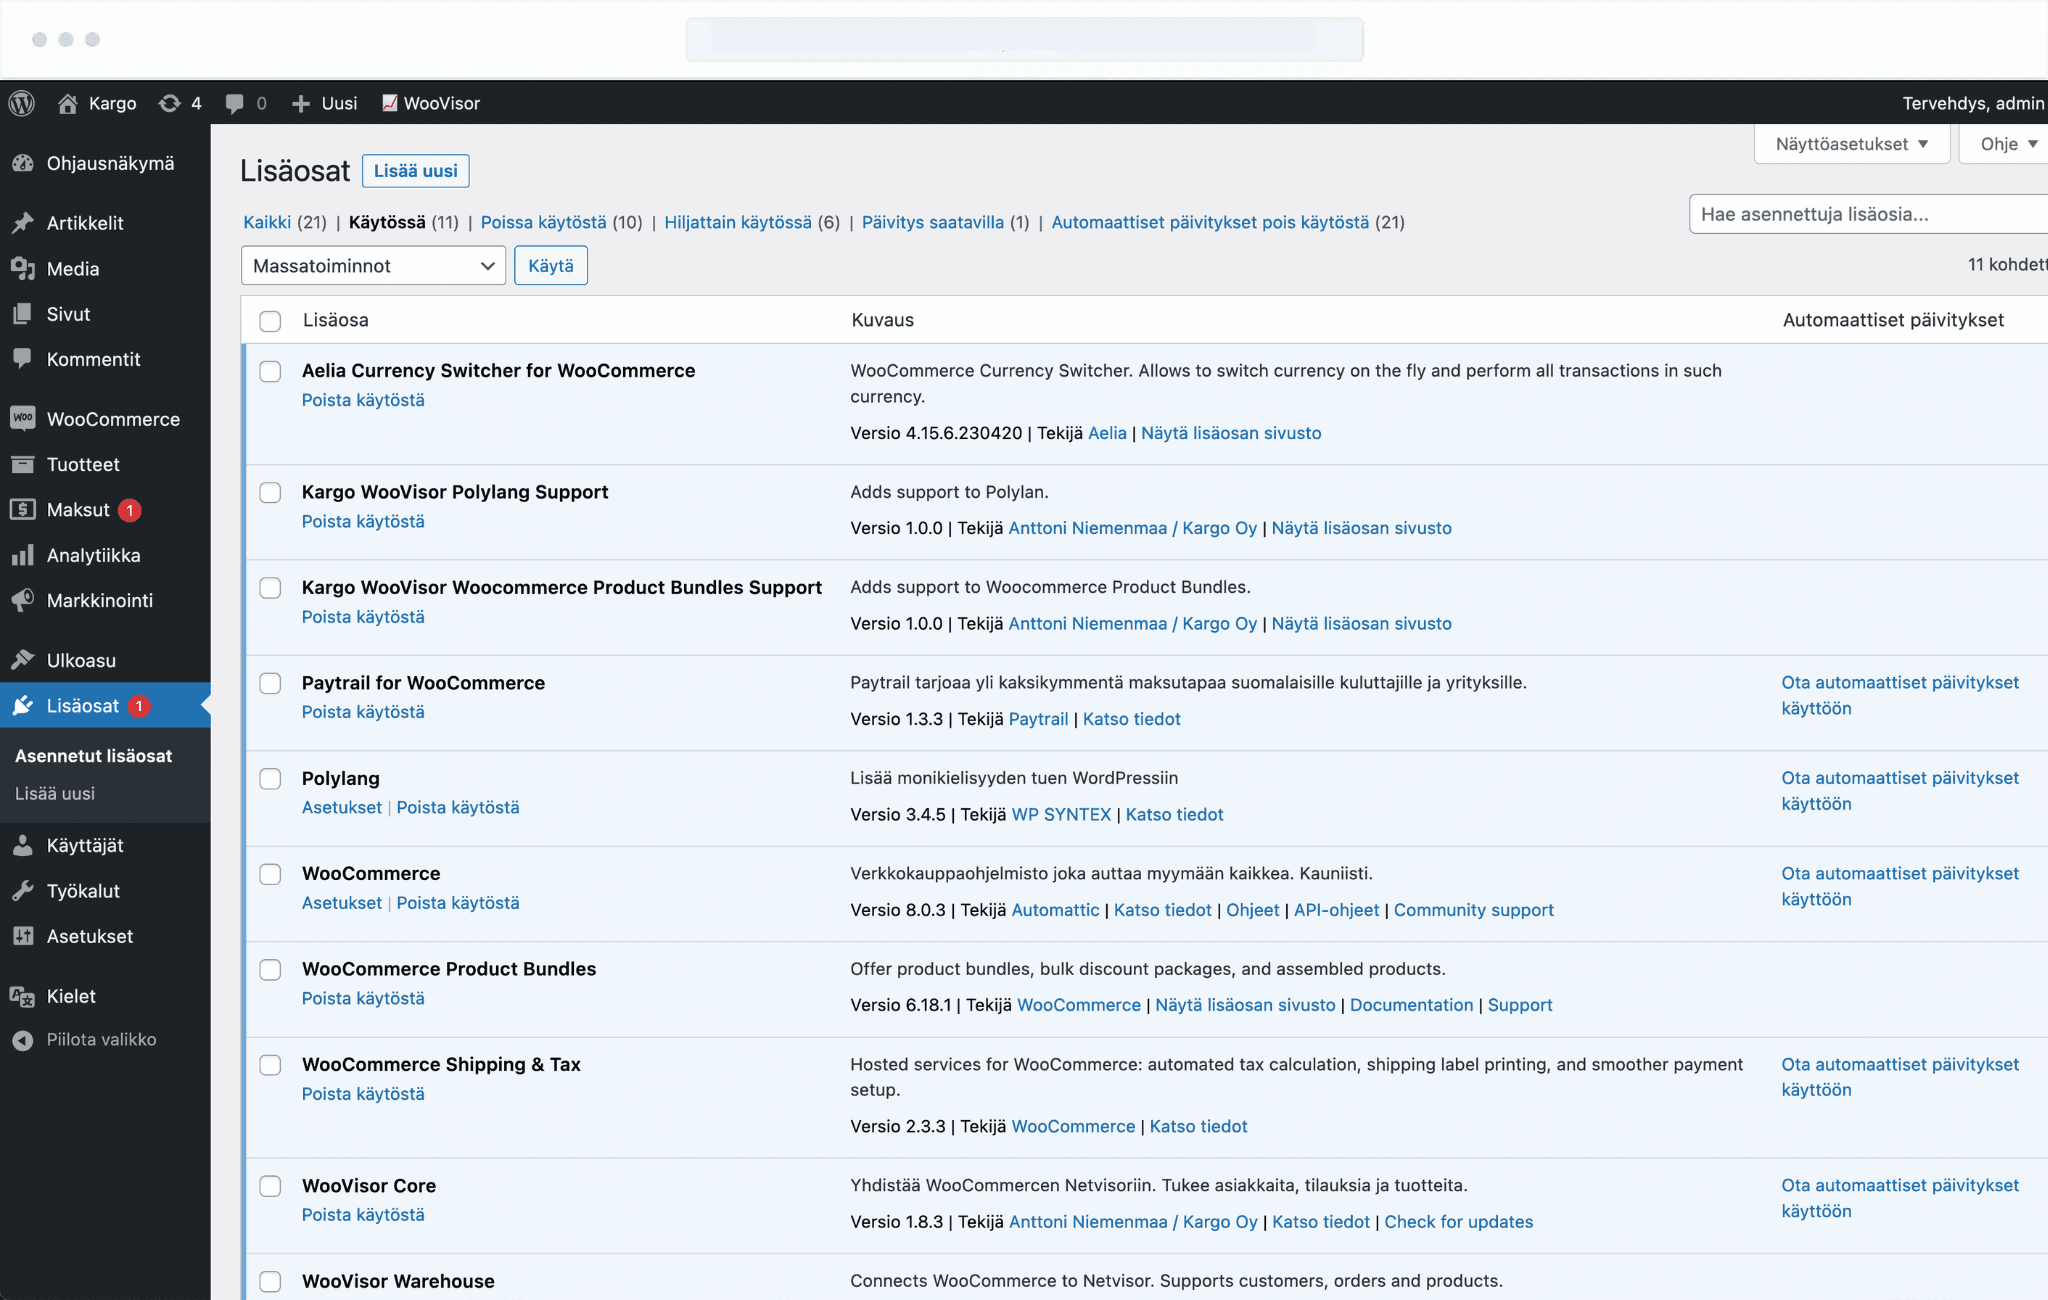Check the WooCommerce Shipping & Tax checkbox
Screen dimensions: 2048x1300
pos(270,1065)
